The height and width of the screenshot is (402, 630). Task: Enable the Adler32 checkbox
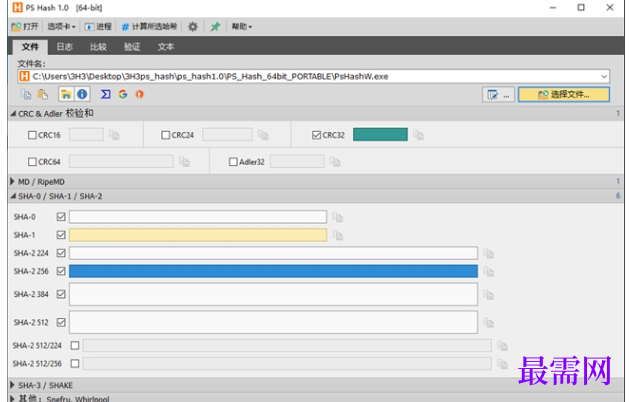(233, 162)
